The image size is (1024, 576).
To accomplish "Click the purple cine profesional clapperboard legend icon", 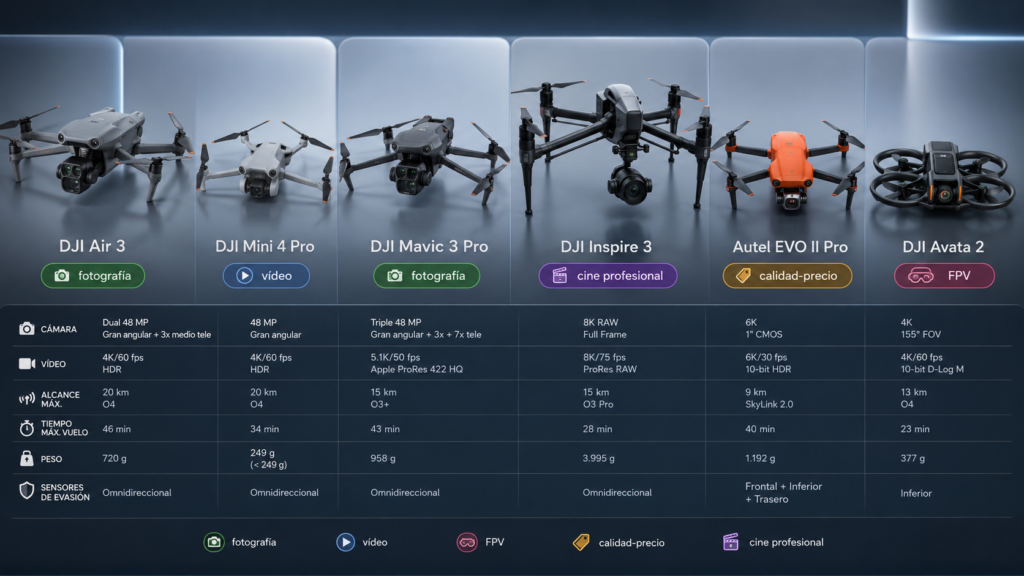I will [731, 542].
